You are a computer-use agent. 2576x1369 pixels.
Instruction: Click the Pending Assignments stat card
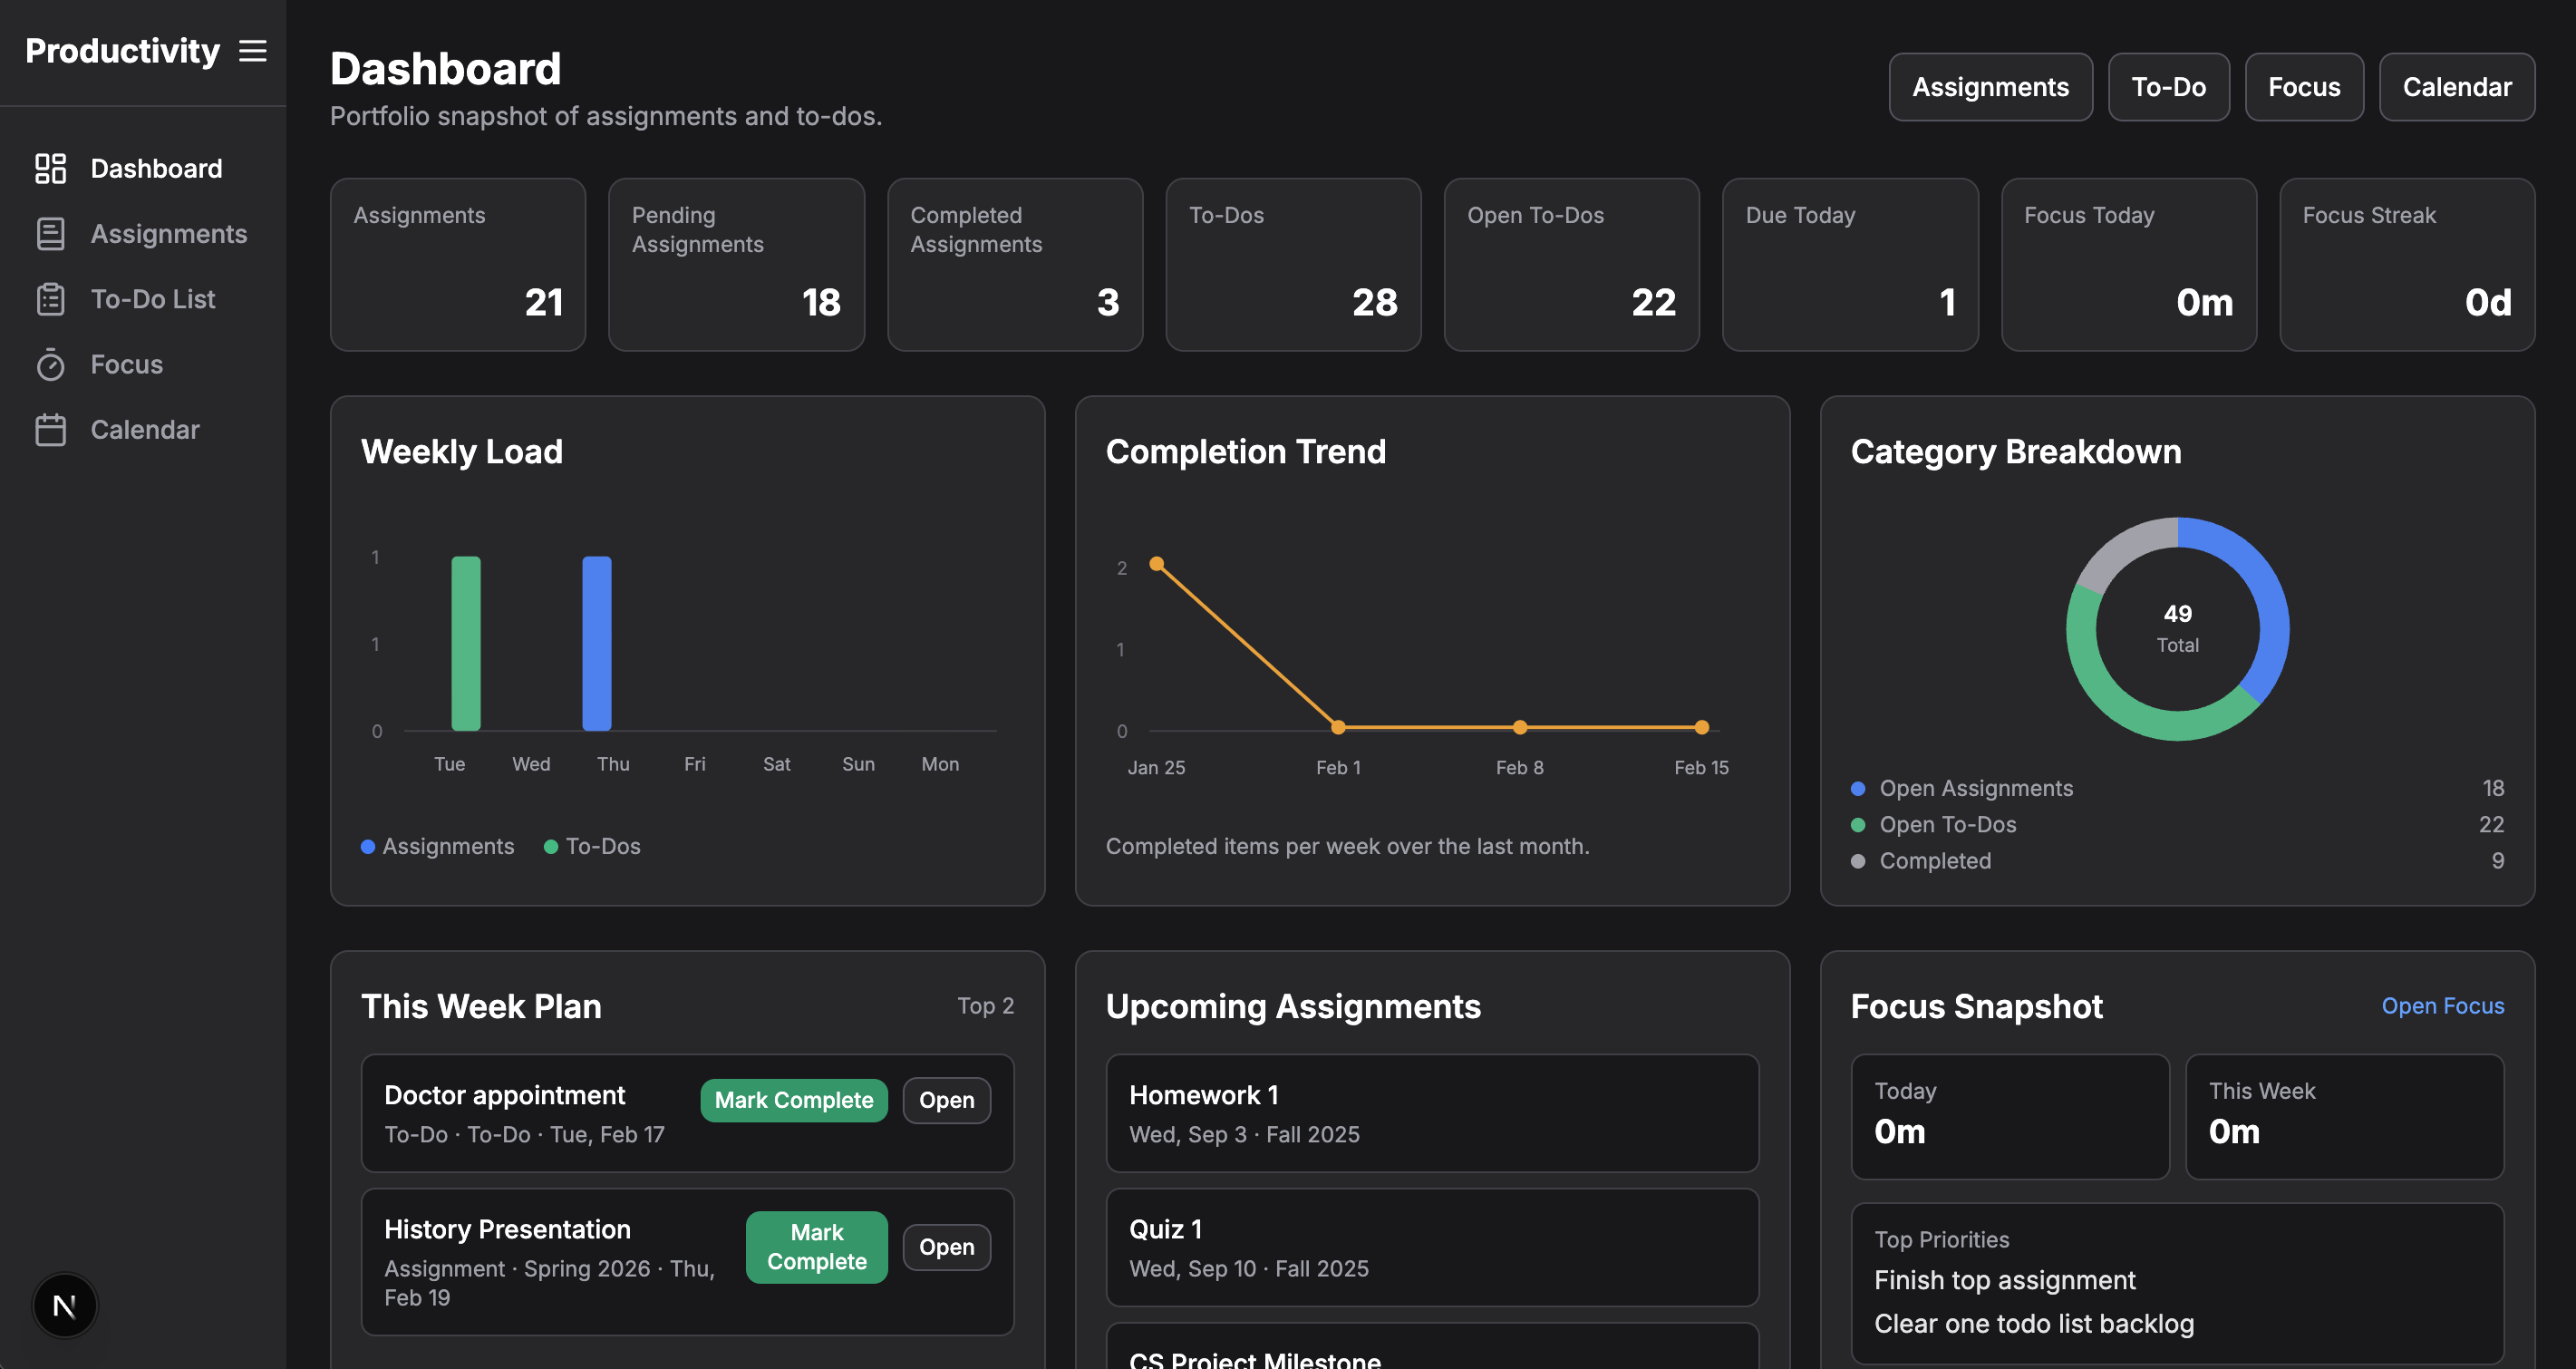pos(736,265)
